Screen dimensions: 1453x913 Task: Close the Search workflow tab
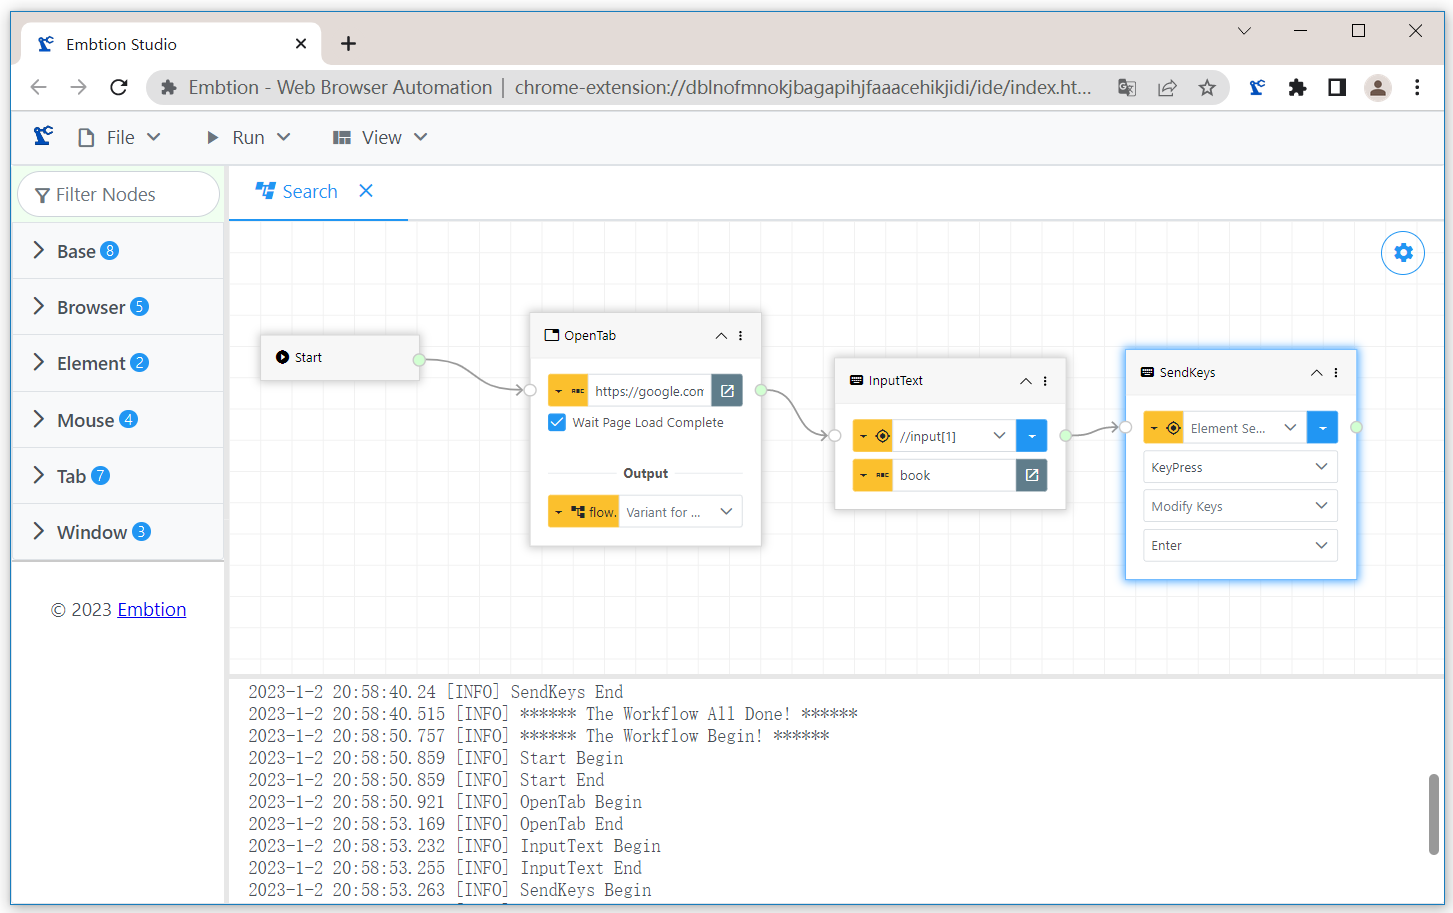click(x=366, y=190)
